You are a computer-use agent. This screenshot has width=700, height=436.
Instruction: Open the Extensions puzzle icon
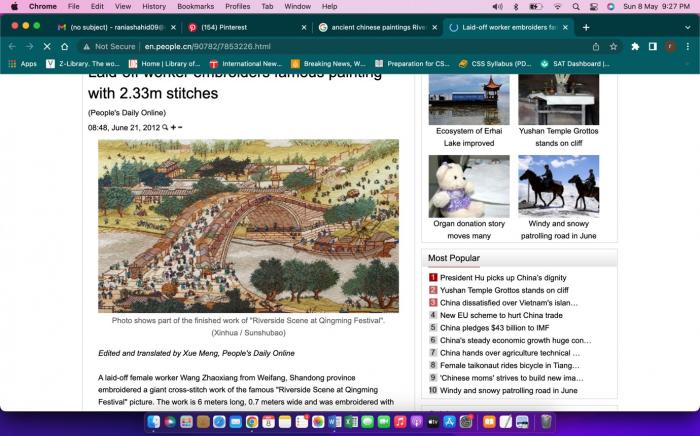pyautogui.click(x=635, y=46)
